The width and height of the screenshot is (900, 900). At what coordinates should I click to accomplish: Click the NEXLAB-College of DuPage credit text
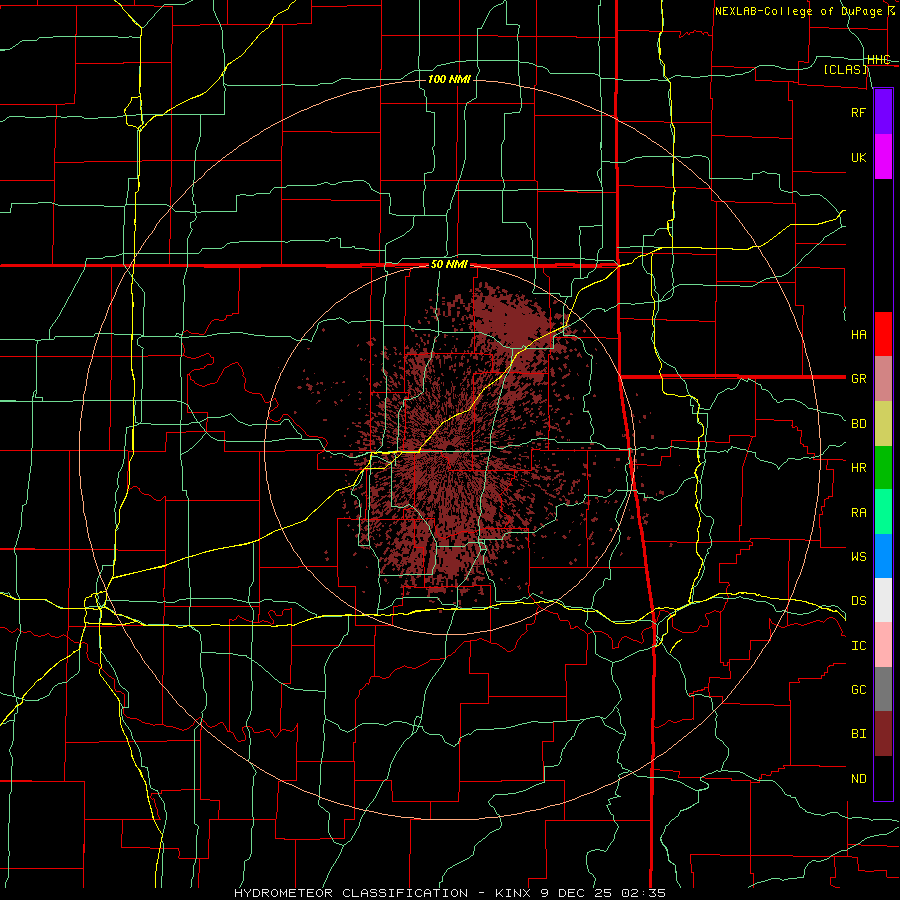tap(801, 11)
